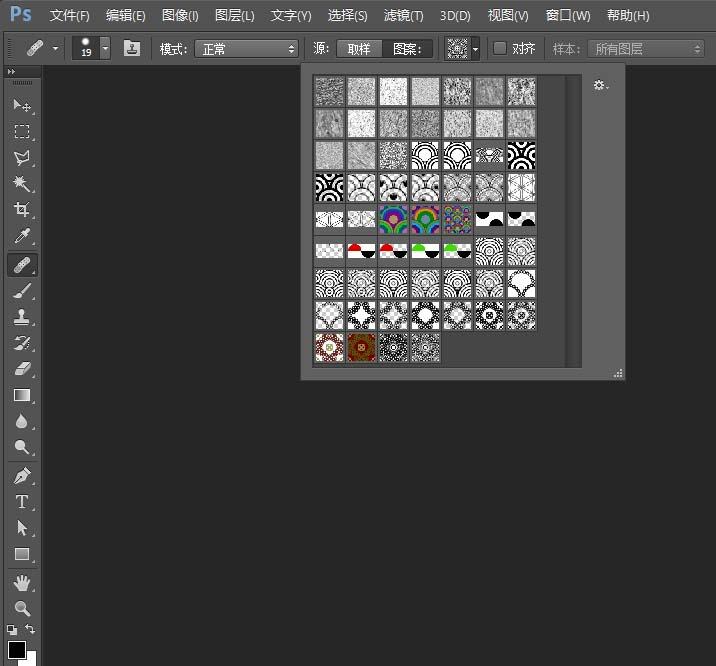This screenshot has width=716, height=666.
Task: Select the Crop tool
Action: click(x=22, y=210)
